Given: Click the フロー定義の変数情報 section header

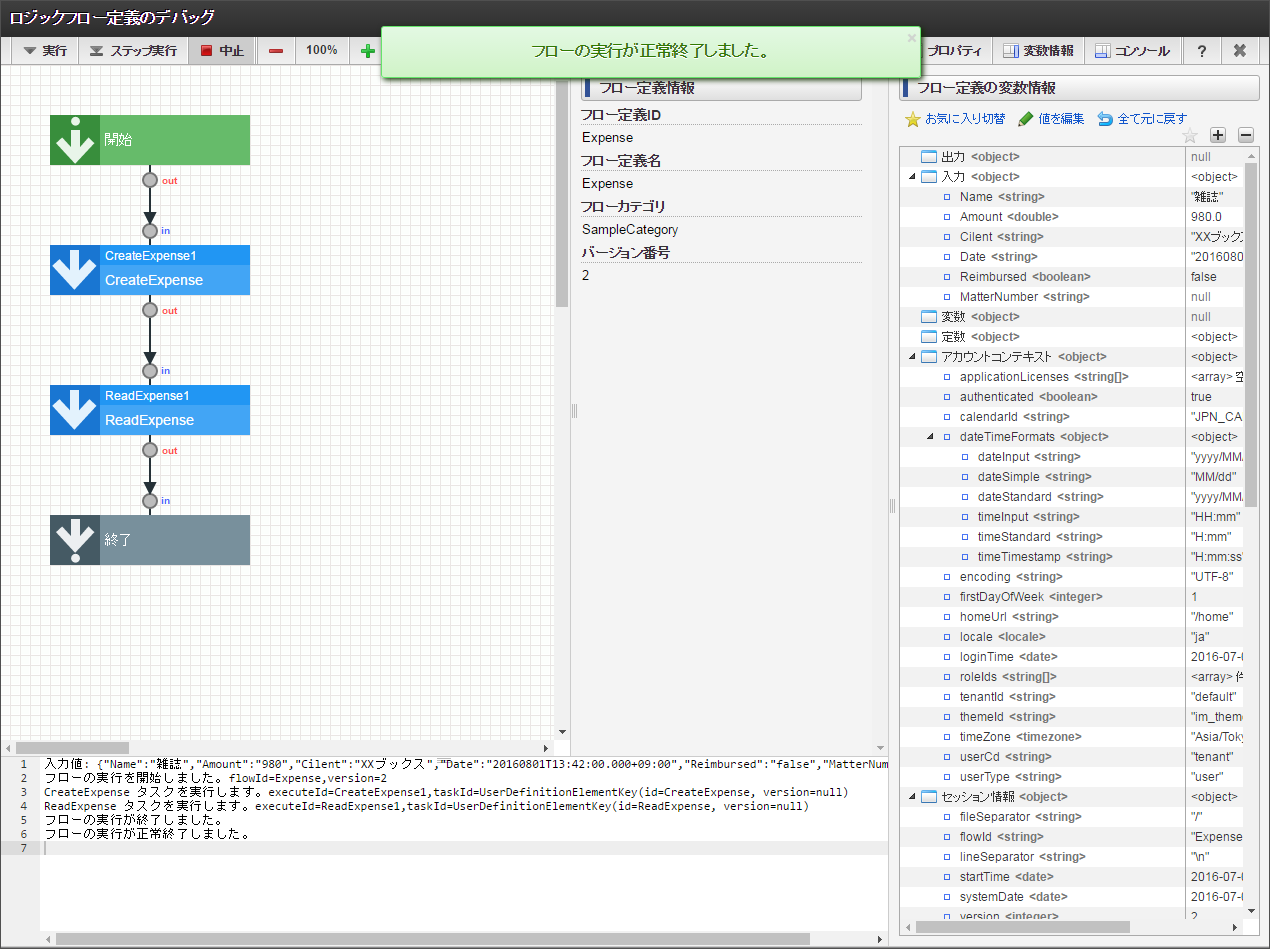Looking at the screenshot, I should [x=1079, y=88].
